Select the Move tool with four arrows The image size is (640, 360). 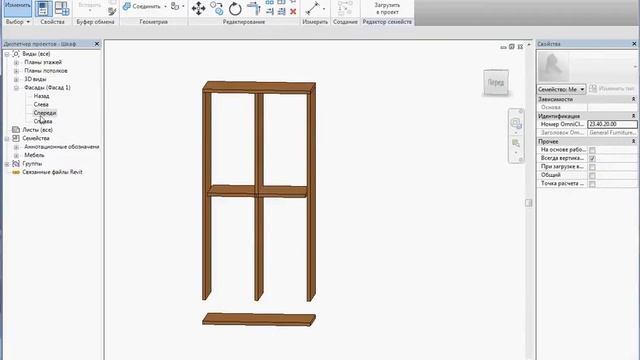pos(198,9)
